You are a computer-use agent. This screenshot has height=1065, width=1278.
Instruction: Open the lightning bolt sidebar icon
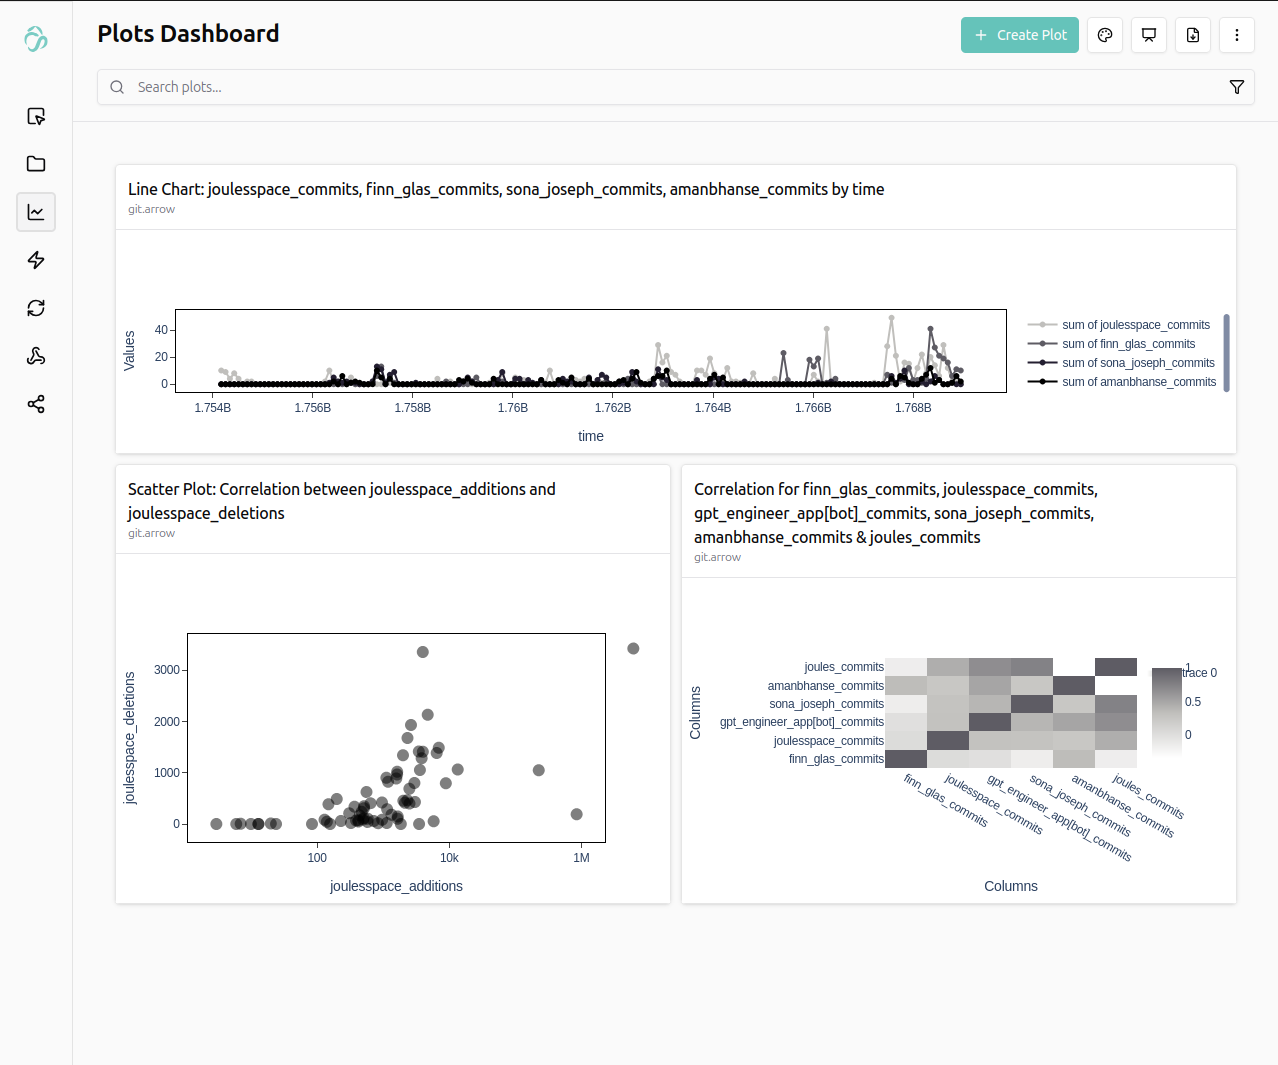click(36, 260)
